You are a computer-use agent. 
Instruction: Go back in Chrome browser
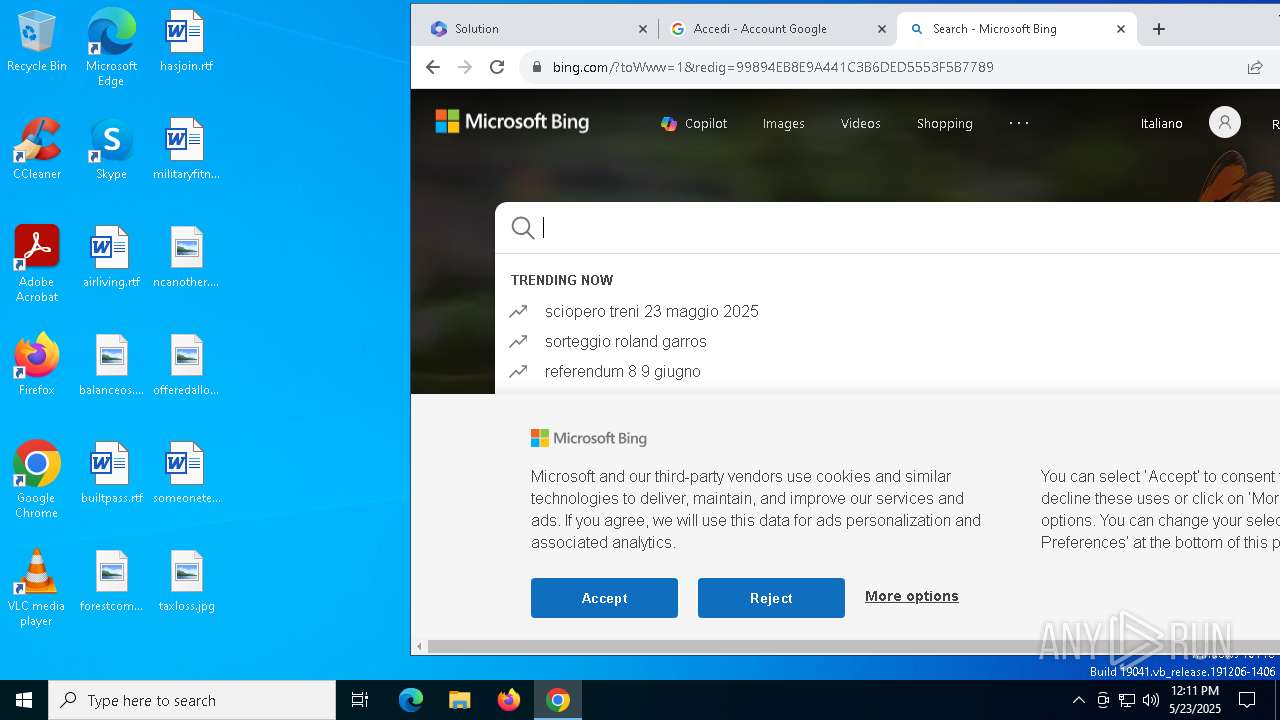tap(432, 67)
